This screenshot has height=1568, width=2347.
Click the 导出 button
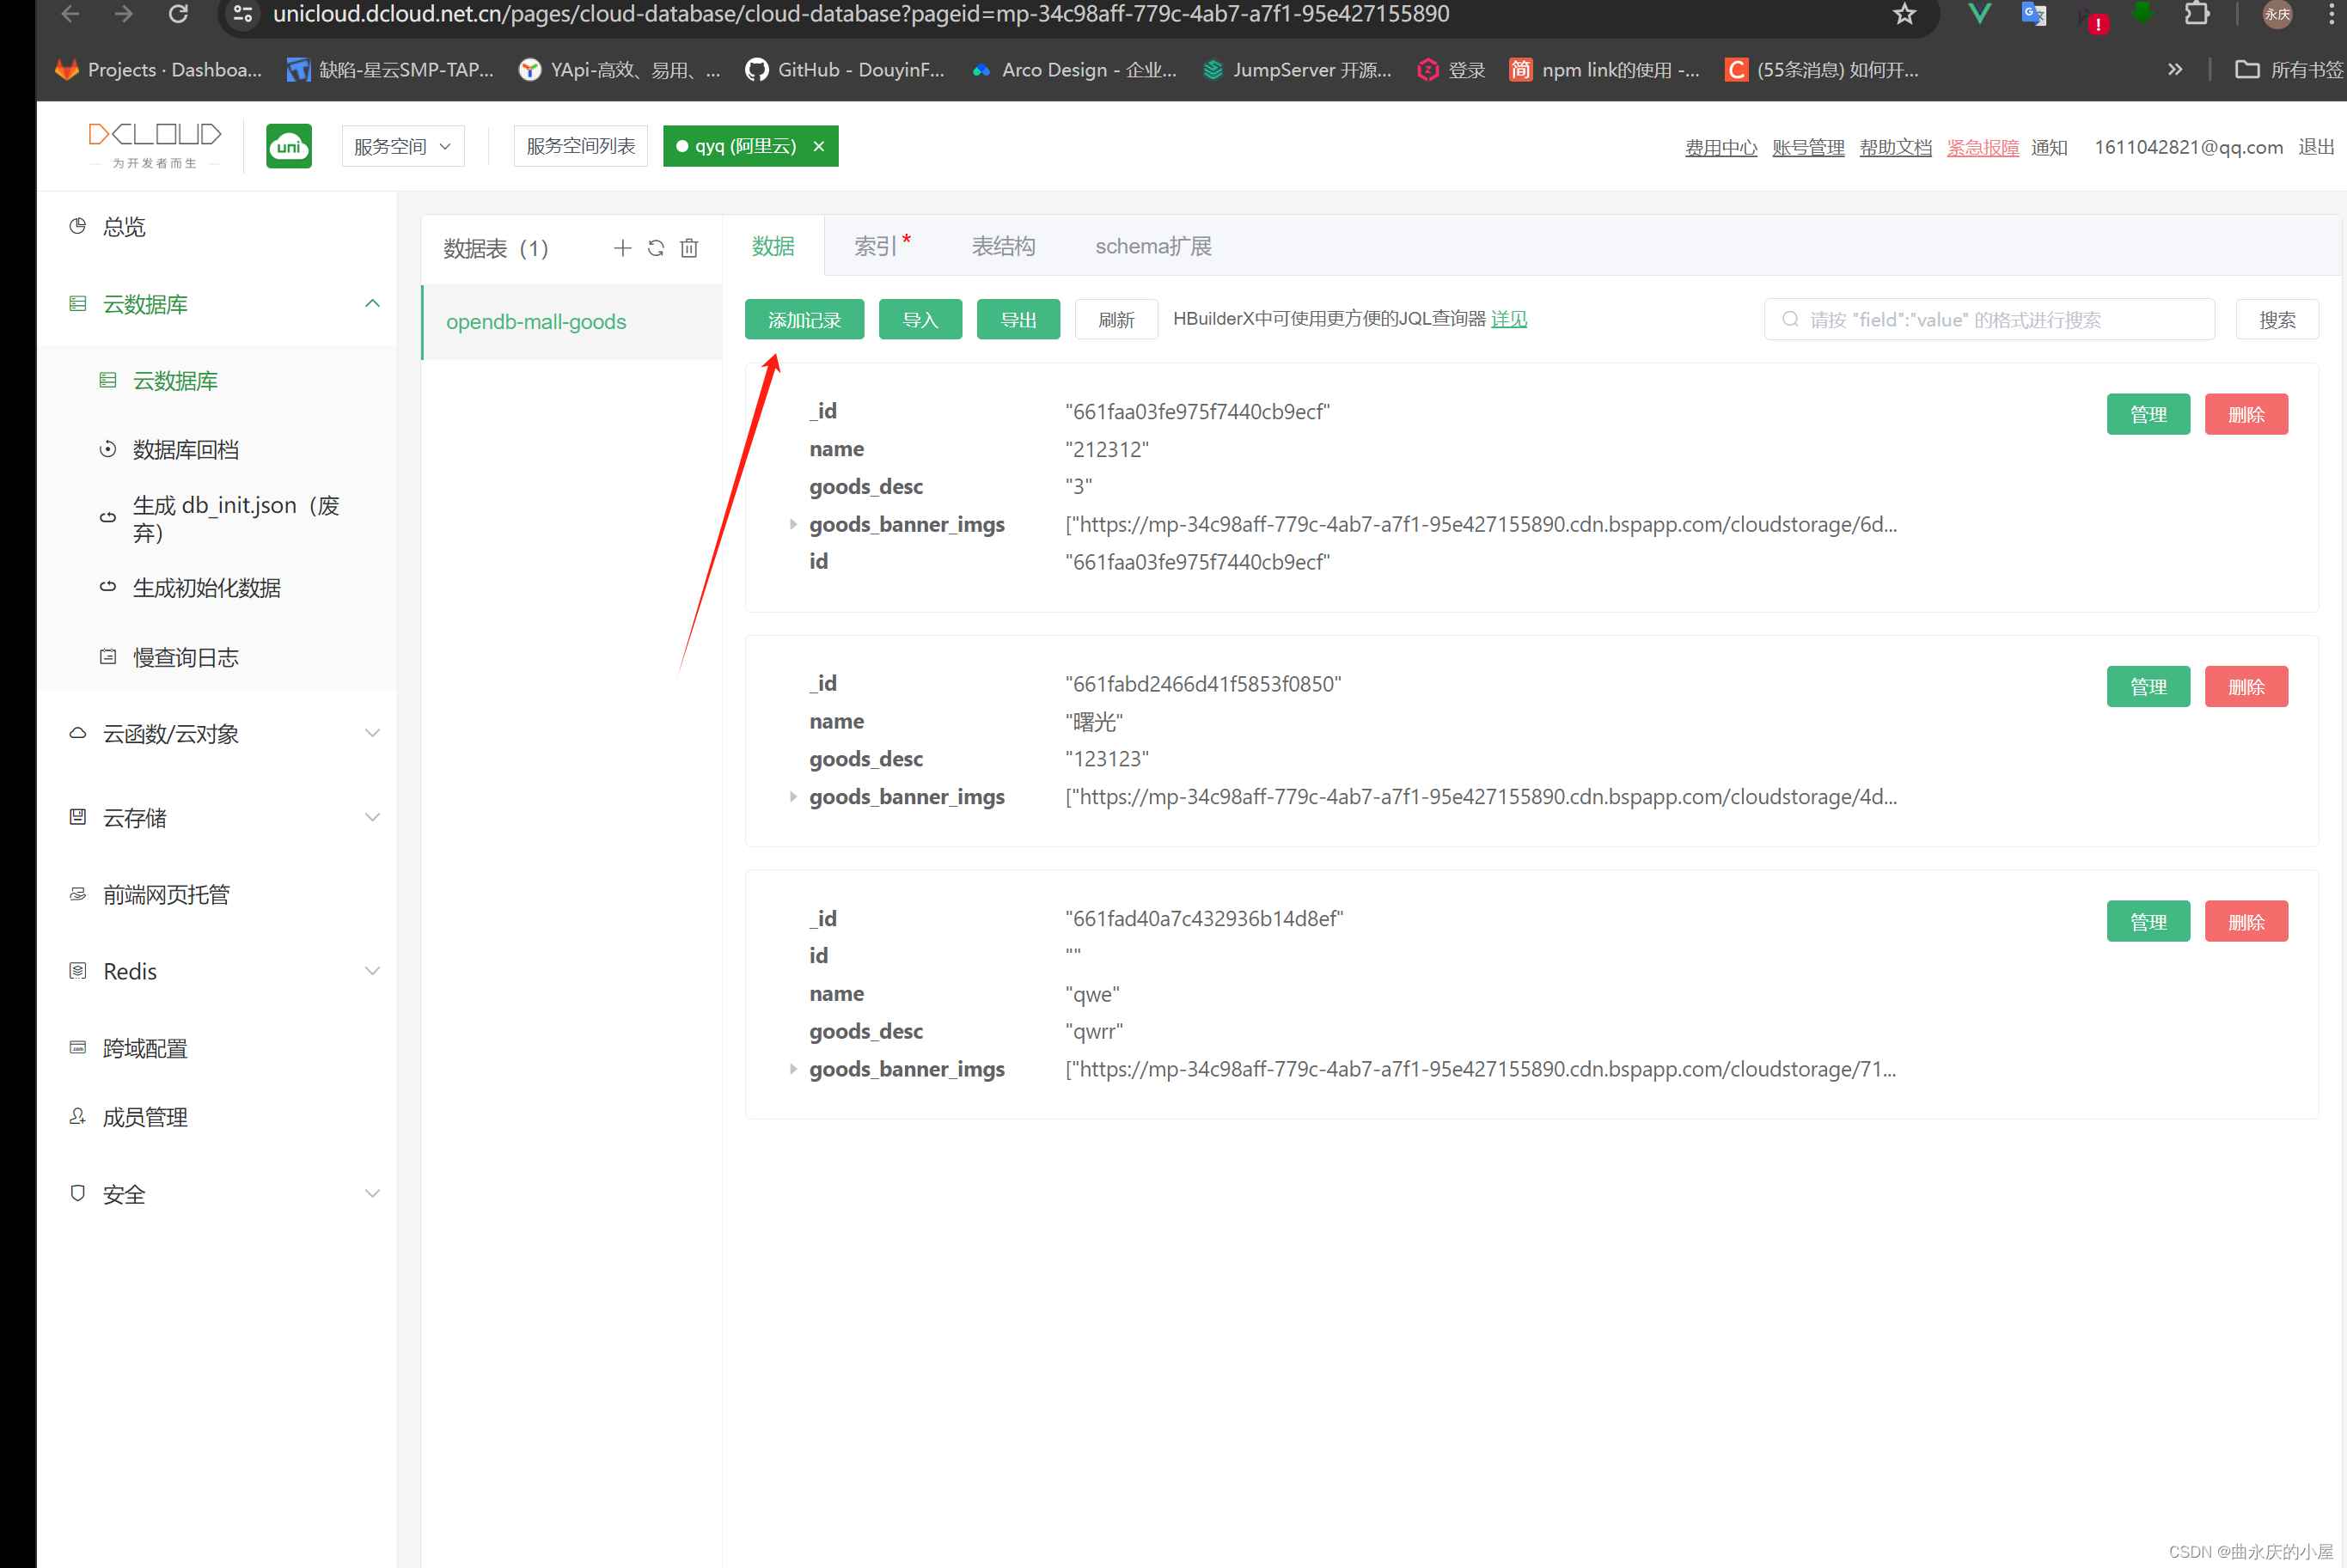[1018, 320]
